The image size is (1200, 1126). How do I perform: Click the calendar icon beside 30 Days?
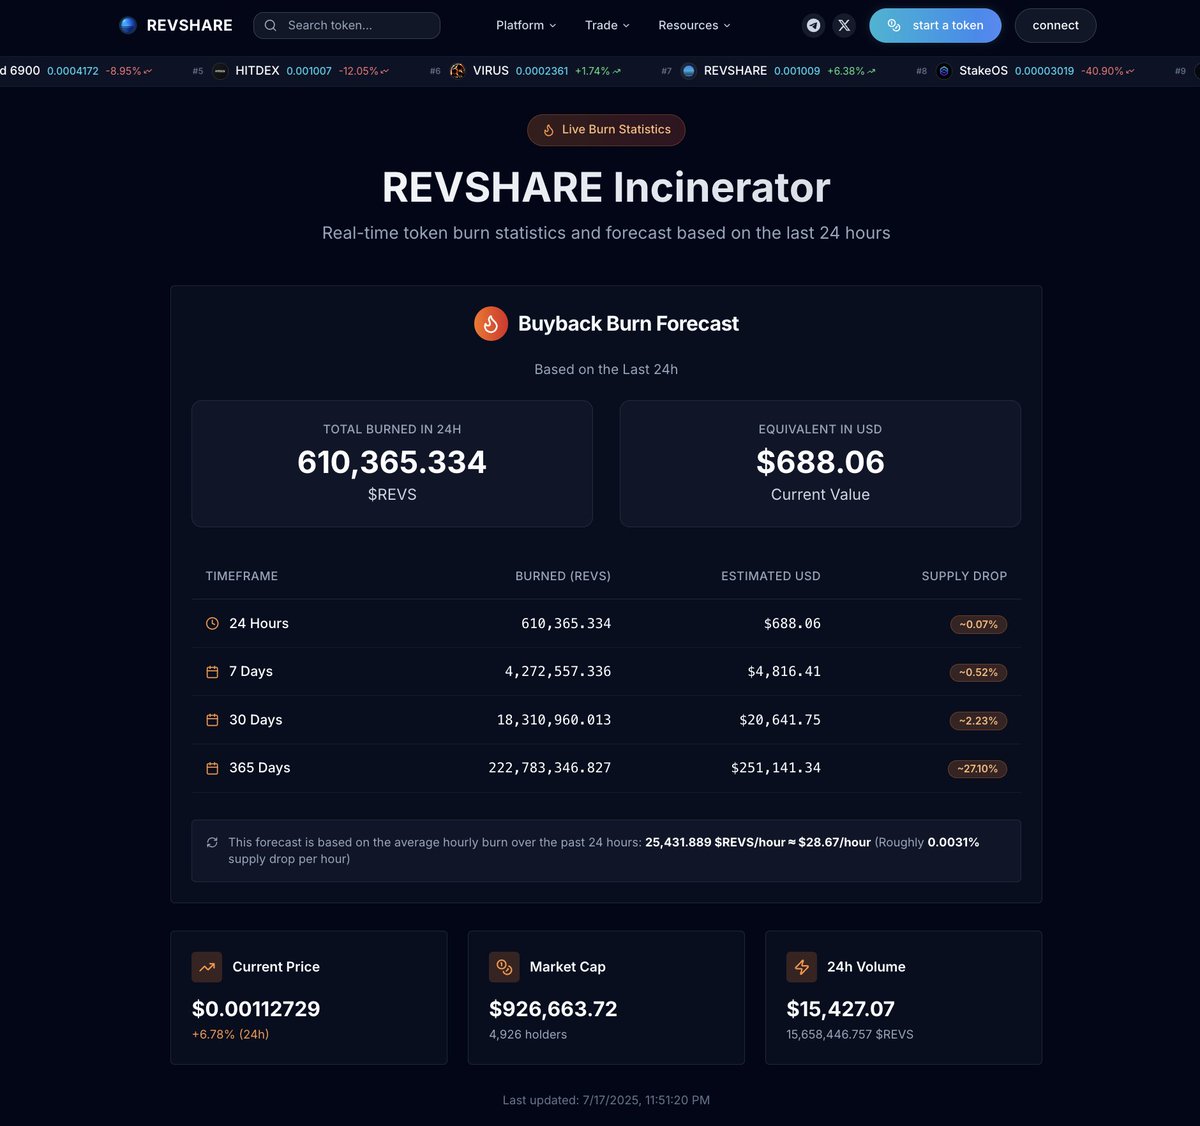click(212, 720)
